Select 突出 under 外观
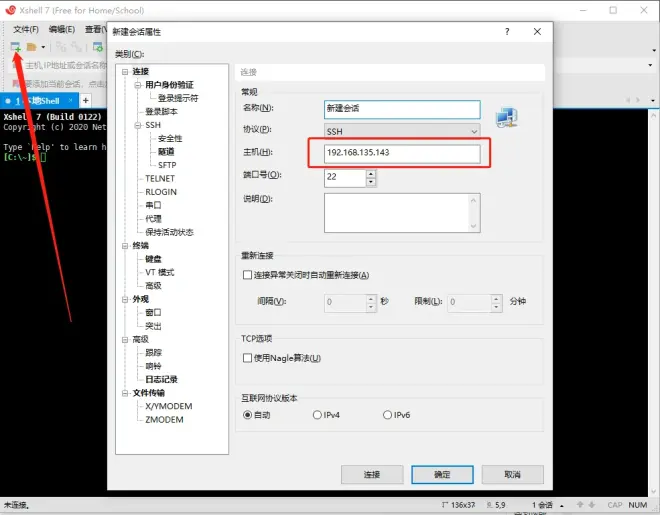 click(x=153, y=326)
